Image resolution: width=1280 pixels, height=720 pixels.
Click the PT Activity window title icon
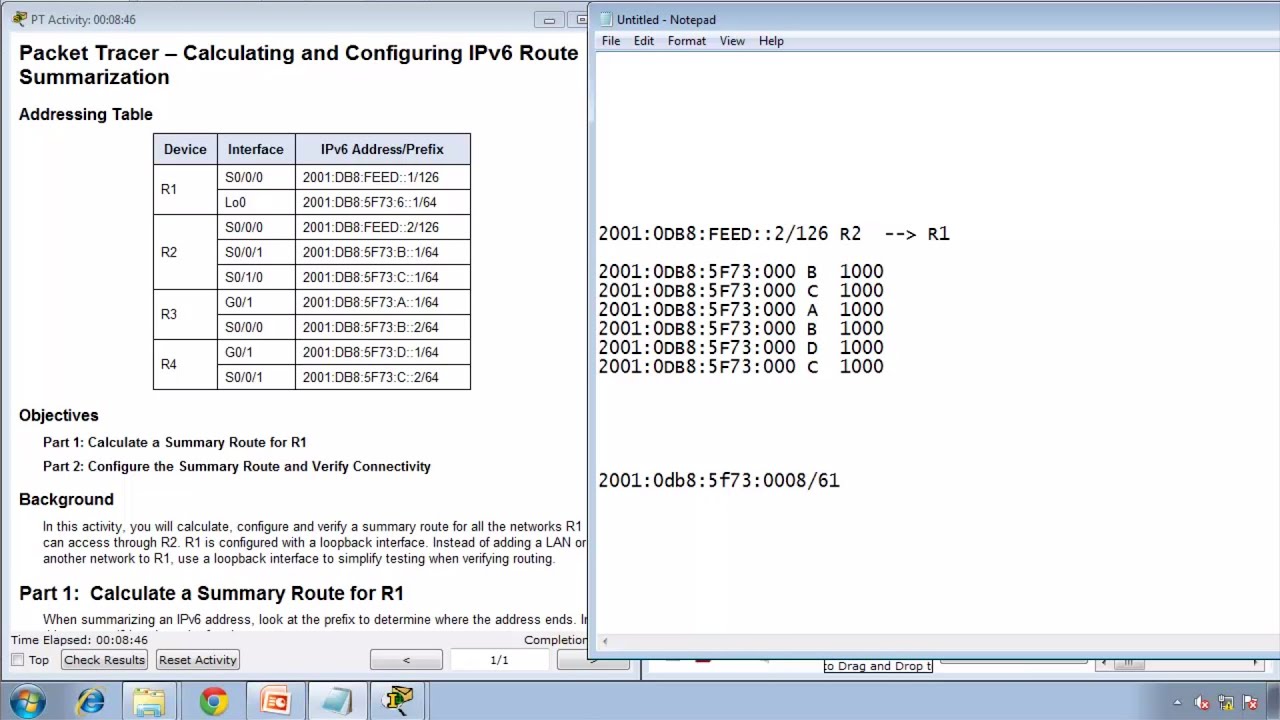[x=19, y=19]
